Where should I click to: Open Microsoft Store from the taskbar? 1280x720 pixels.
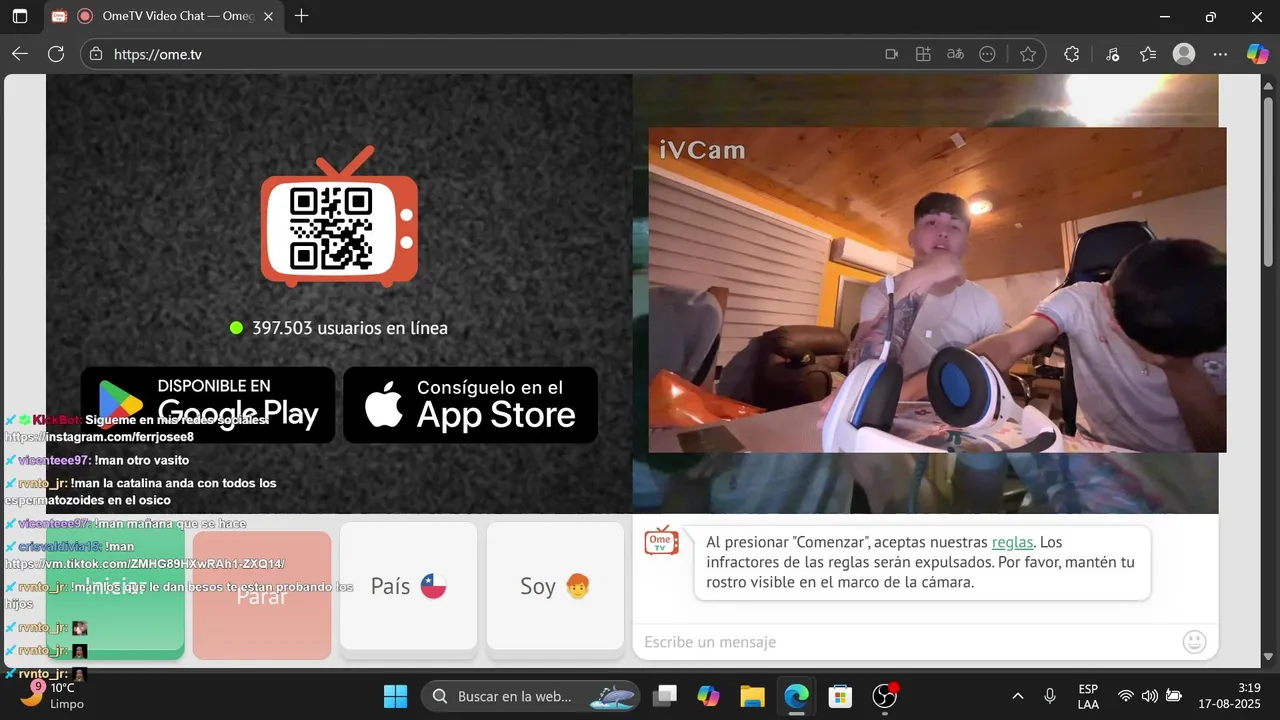[x=840, y=696]
